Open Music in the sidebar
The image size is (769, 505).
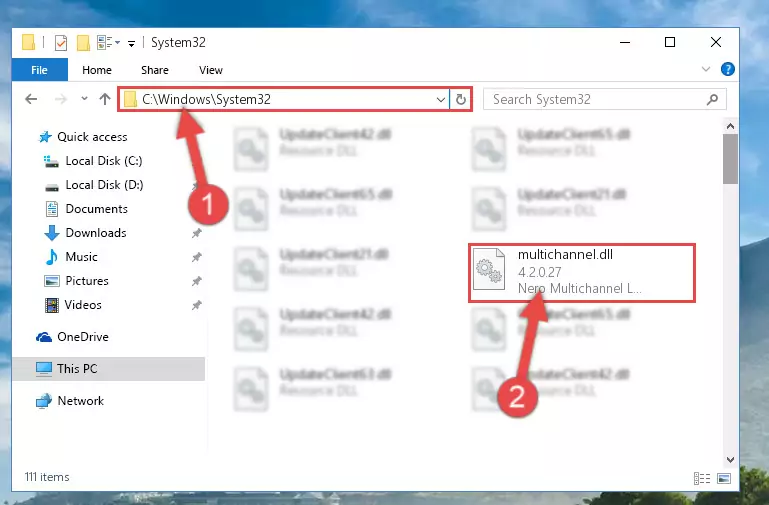[x=81, y=257]
